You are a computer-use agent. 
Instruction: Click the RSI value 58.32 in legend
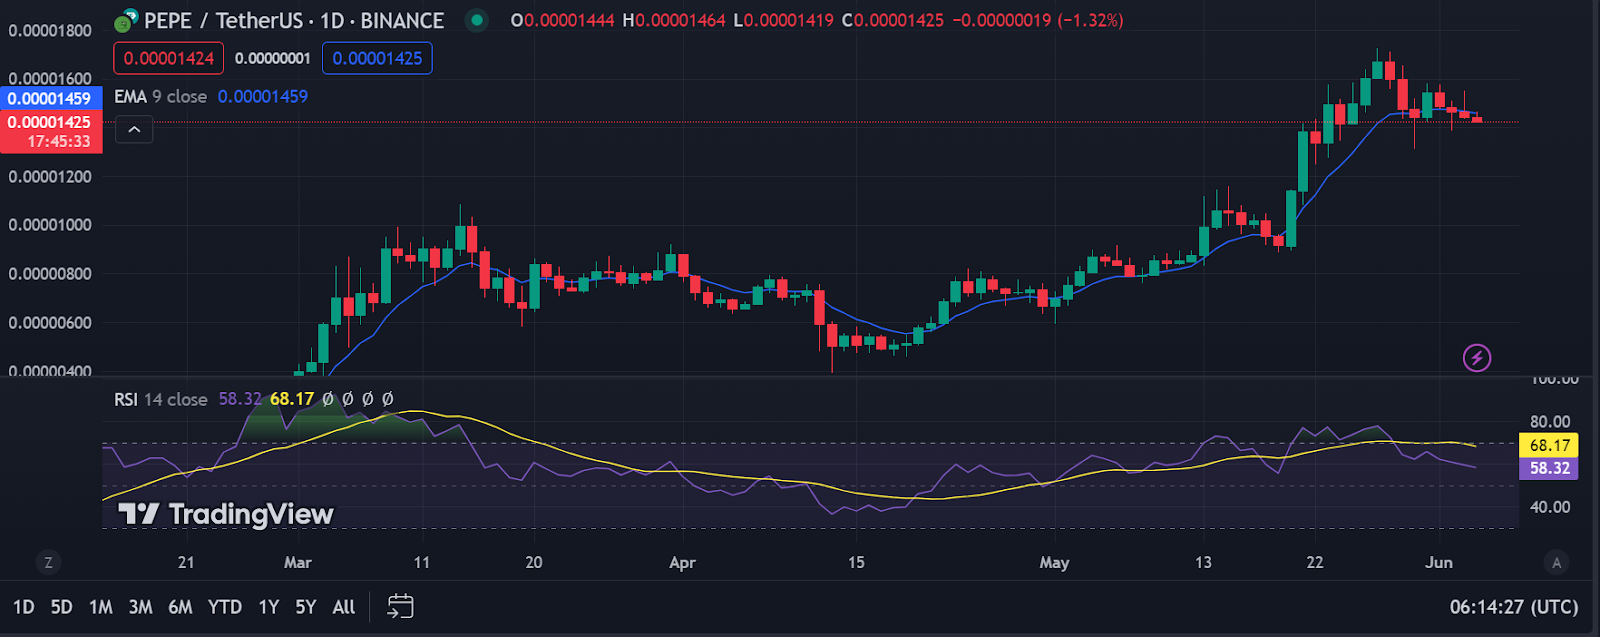click(x=240, y=399)
